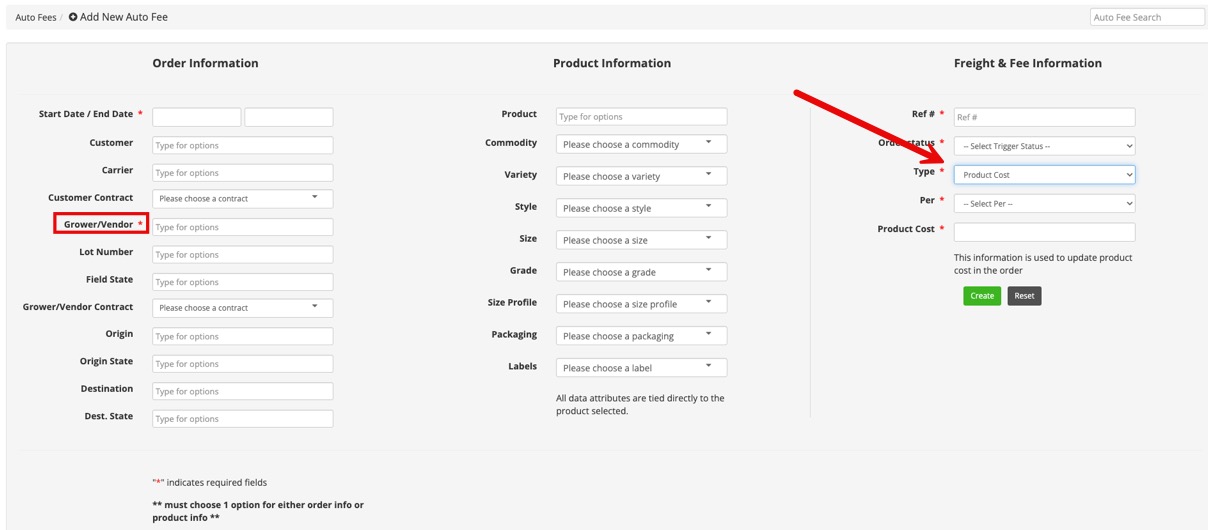This screenshot has width=1208, height=530.
Task: Expand the Per selection dropdown
Action: [1044, 204]
